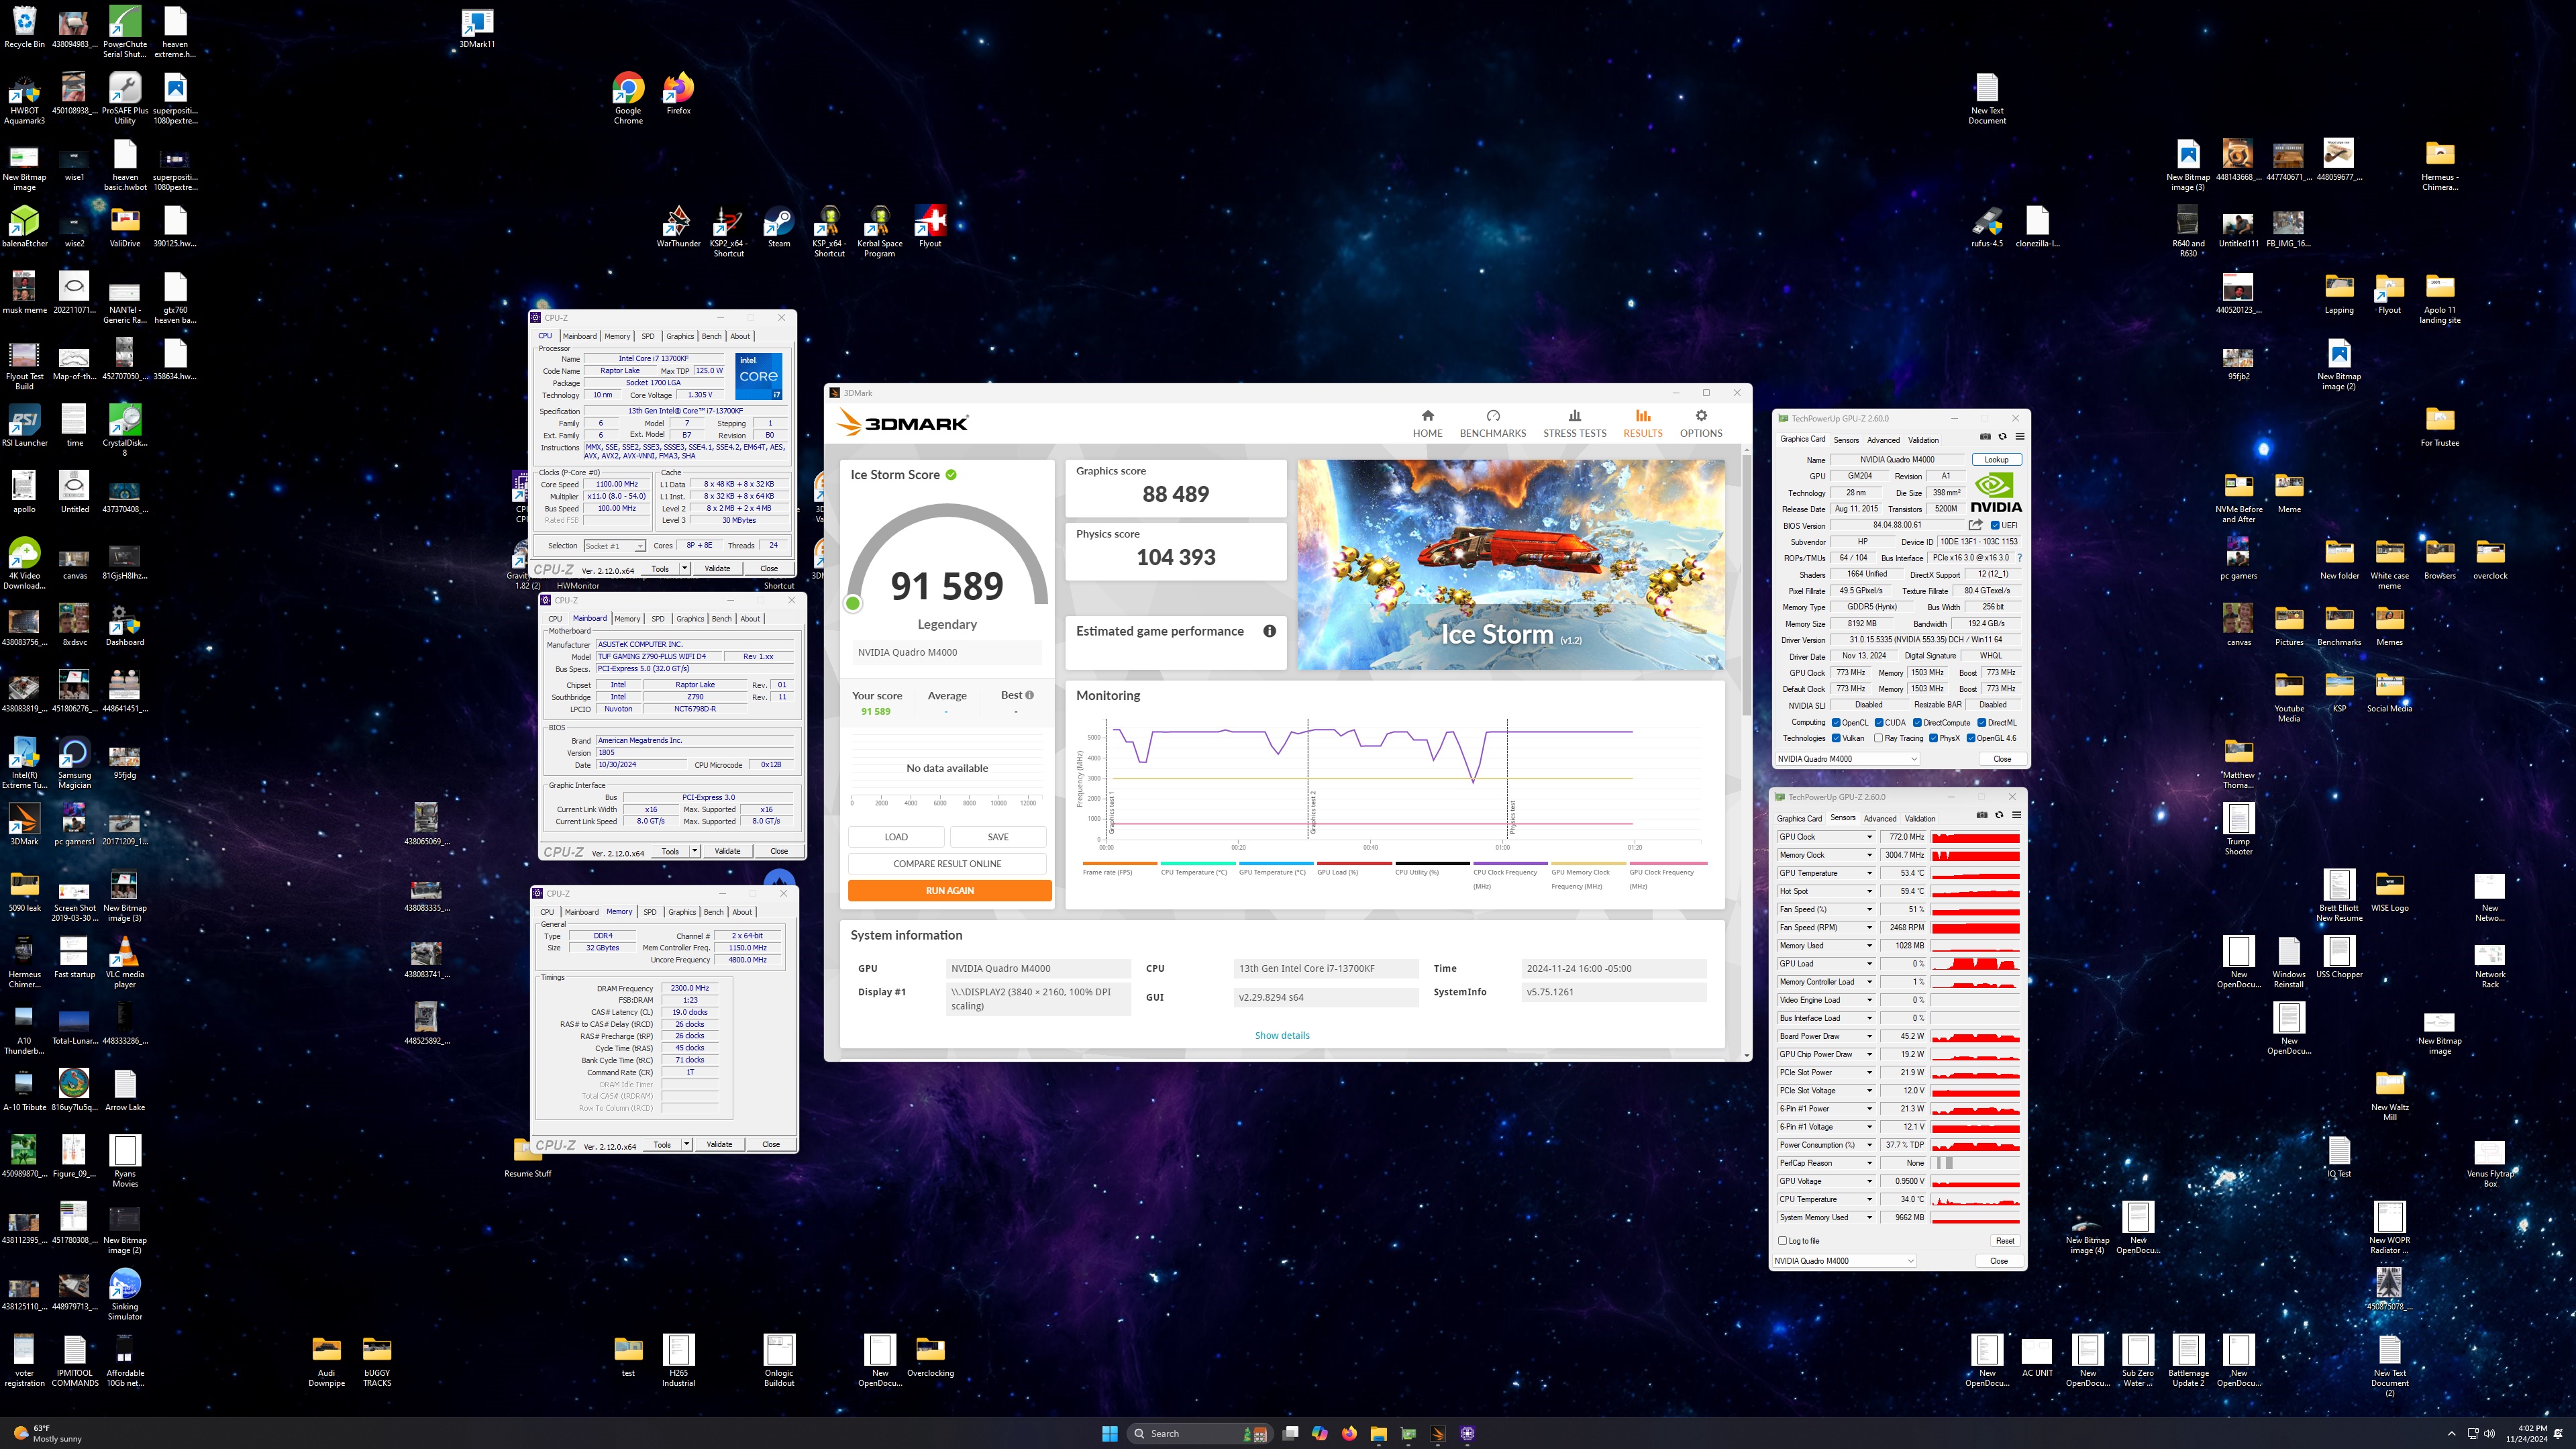Image resolution: width=2576 pixels, height=1449 pixels.
Task: Expand GPU Temperature sensor dropdown
Action: (x=1869, y=873)
